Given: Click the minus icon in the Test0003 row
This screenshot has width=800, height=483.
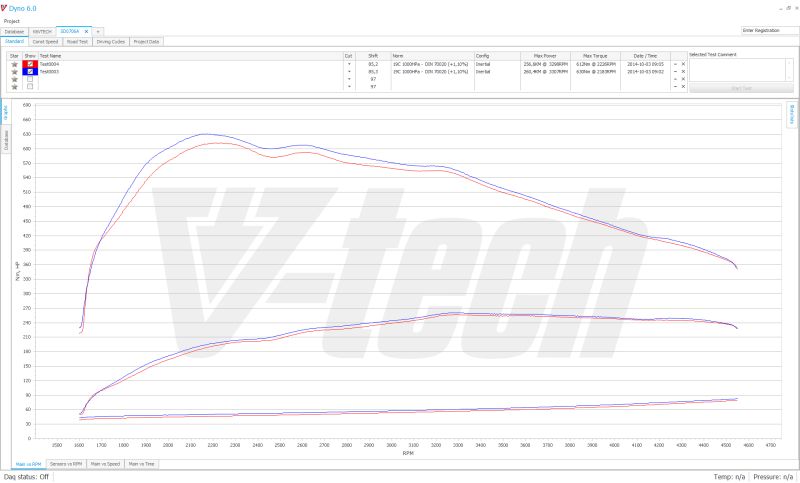Looking at the screenshot, I should 676,72.
